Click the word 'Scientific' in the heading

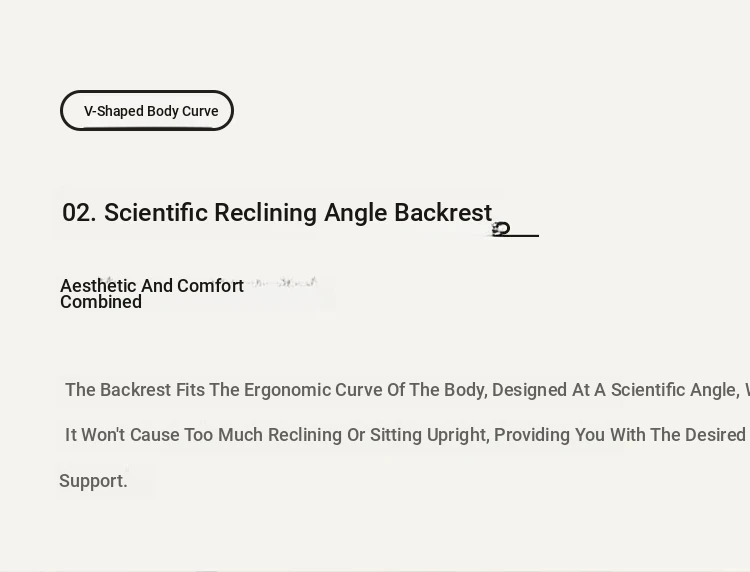click(x=156, y=213)
